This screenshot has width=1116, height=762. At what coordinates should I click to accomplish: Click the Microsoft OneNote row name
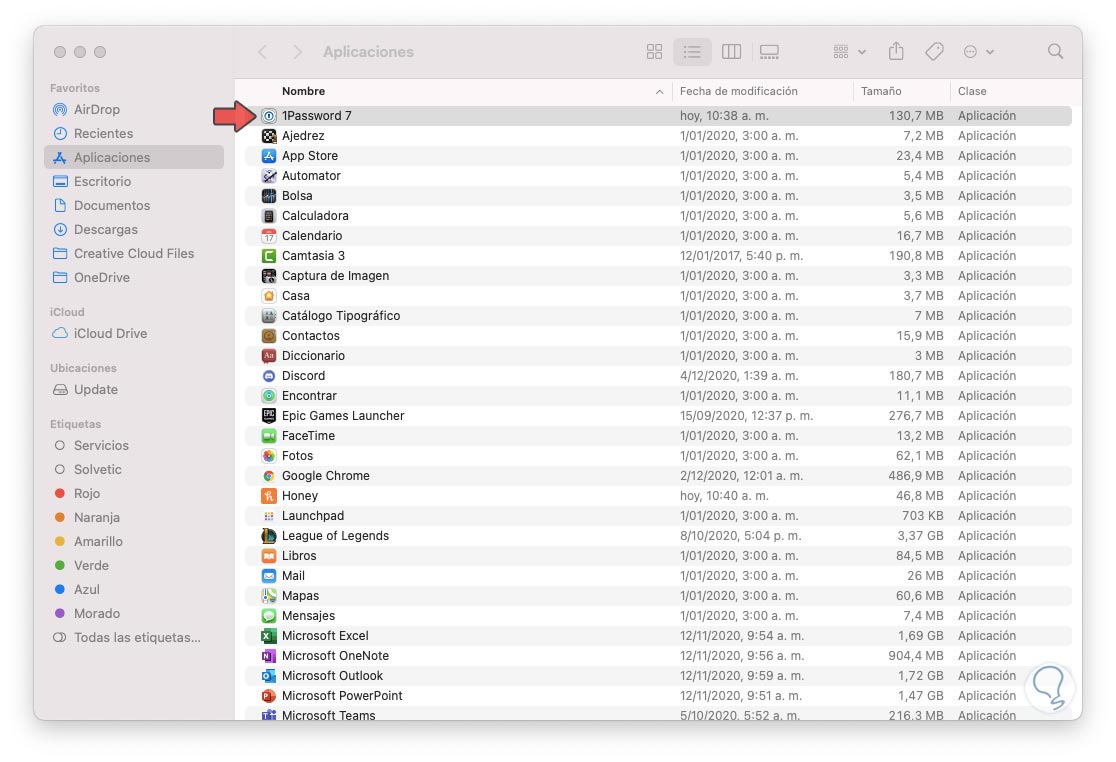point(335,655)
